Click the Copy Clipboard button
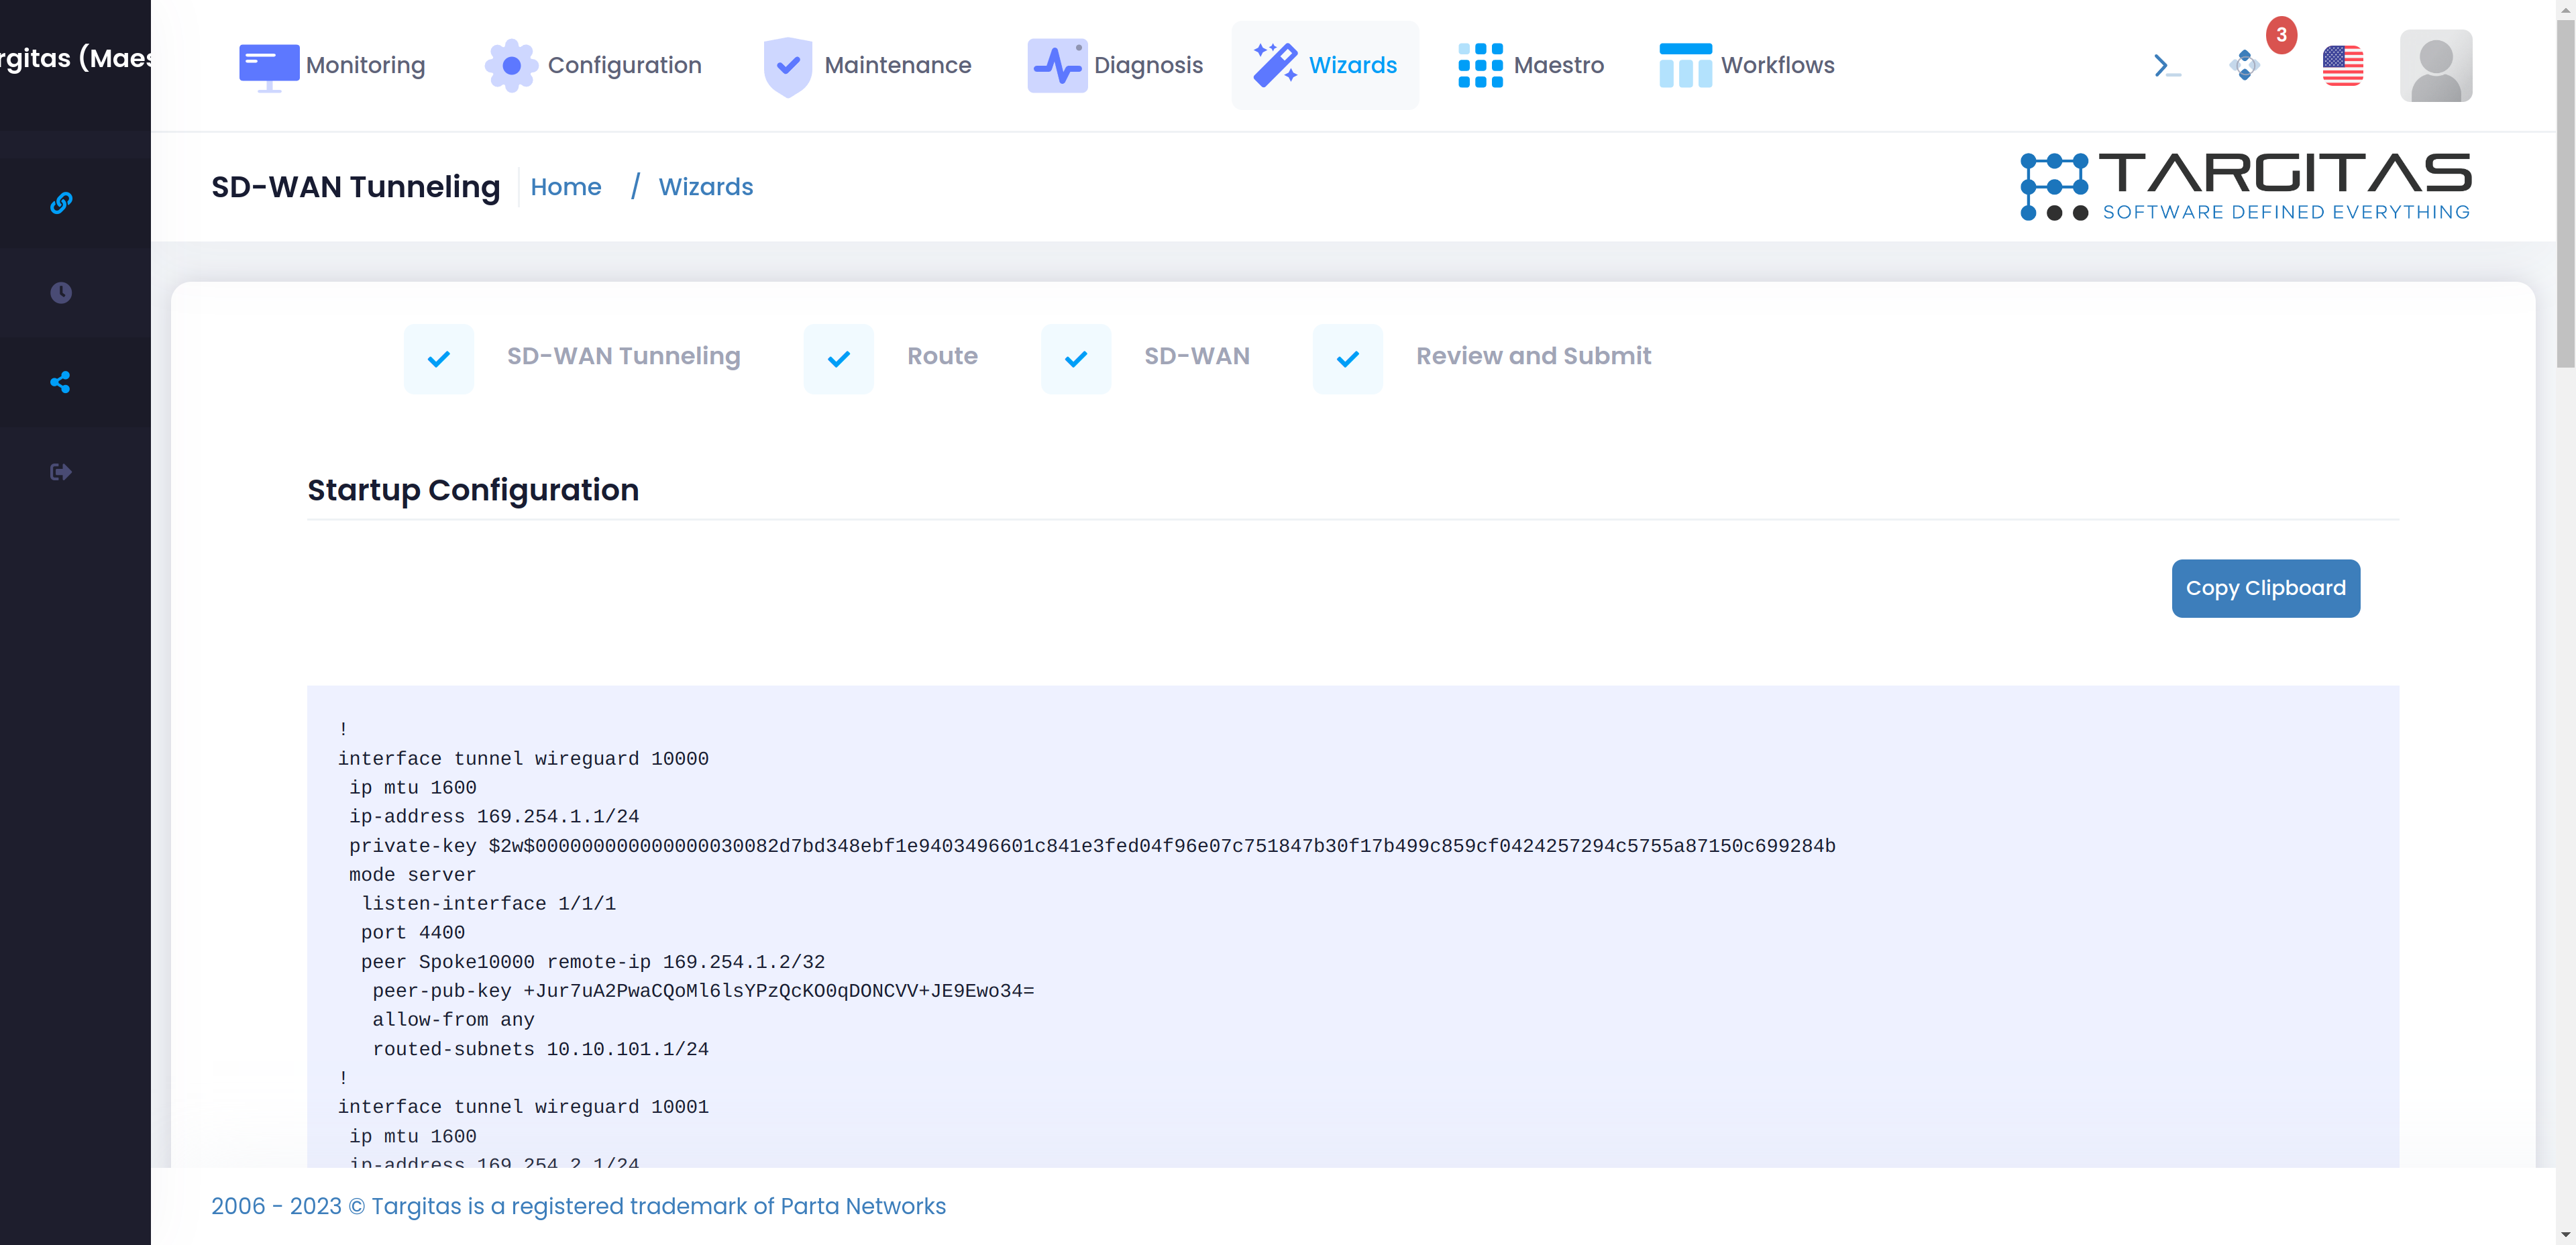This screenshot has width=2576, height=1245. point(2266,588)
